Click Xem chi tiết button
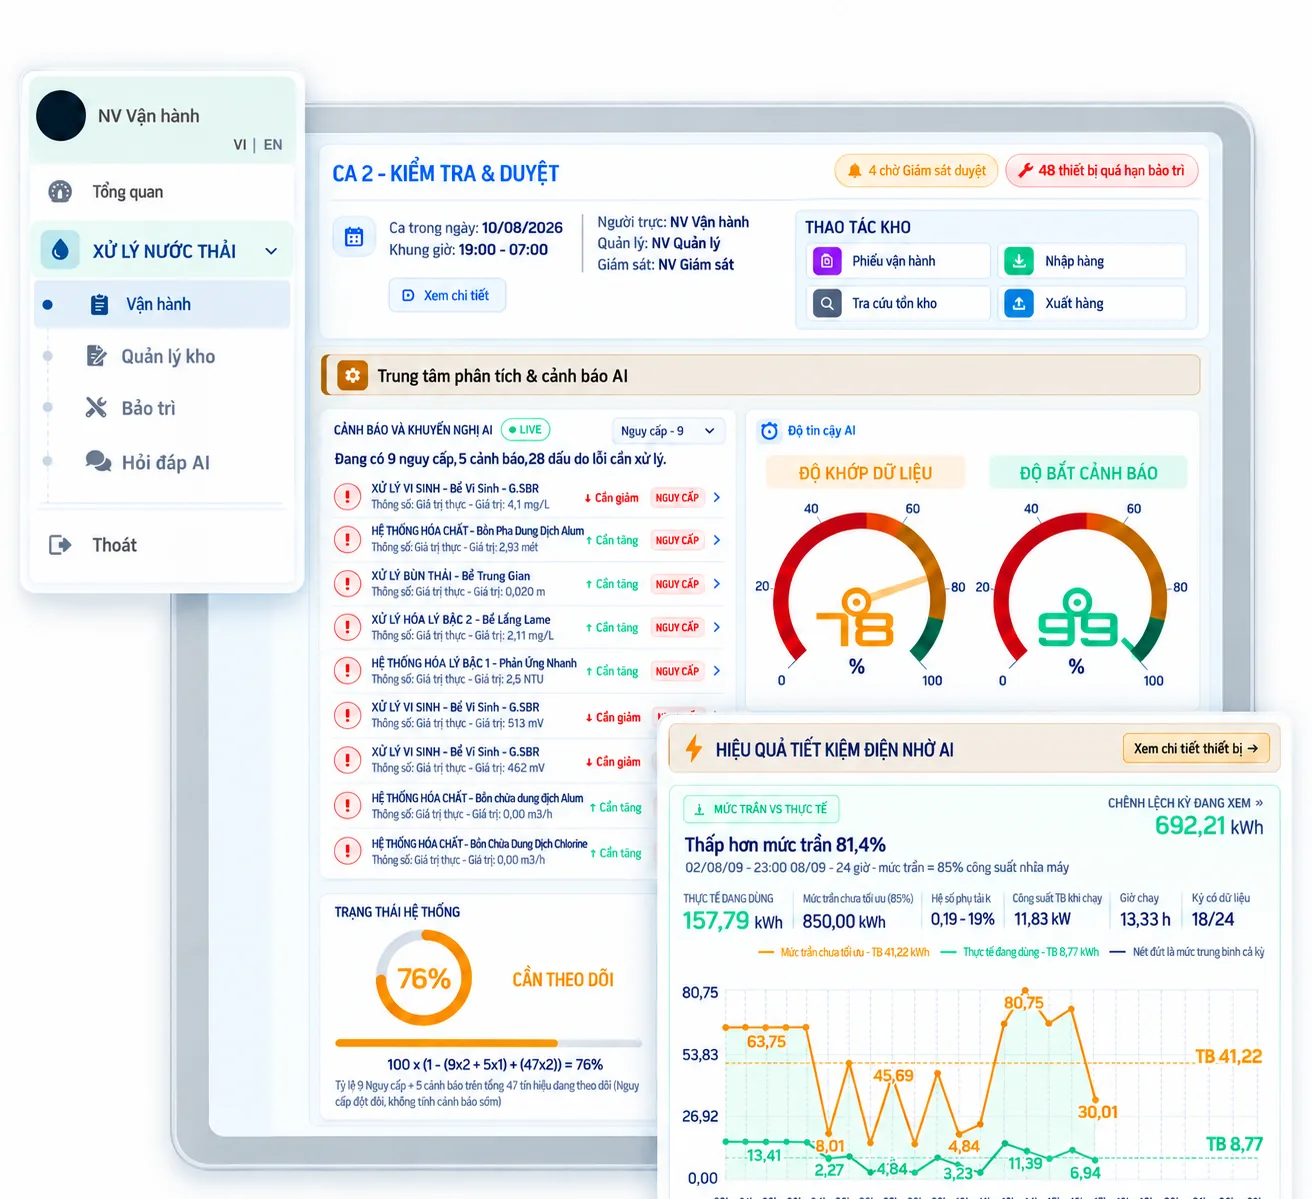The width and height of the screenshot is (1312, 1199). [446, 296]
